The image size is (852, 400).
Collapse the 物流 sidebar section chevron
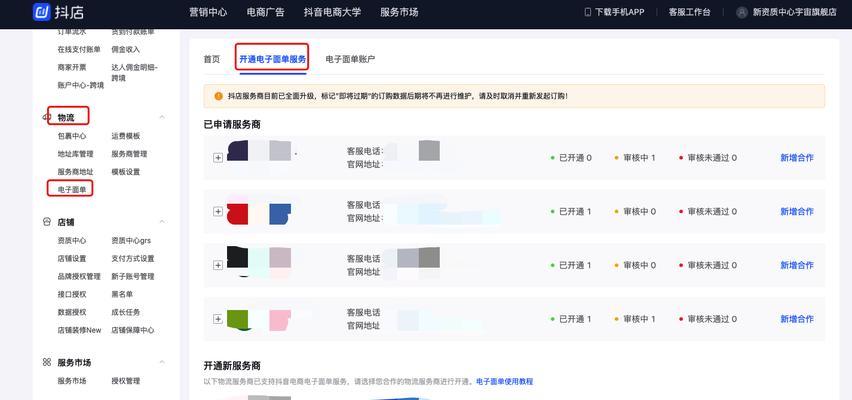[162, 117]
